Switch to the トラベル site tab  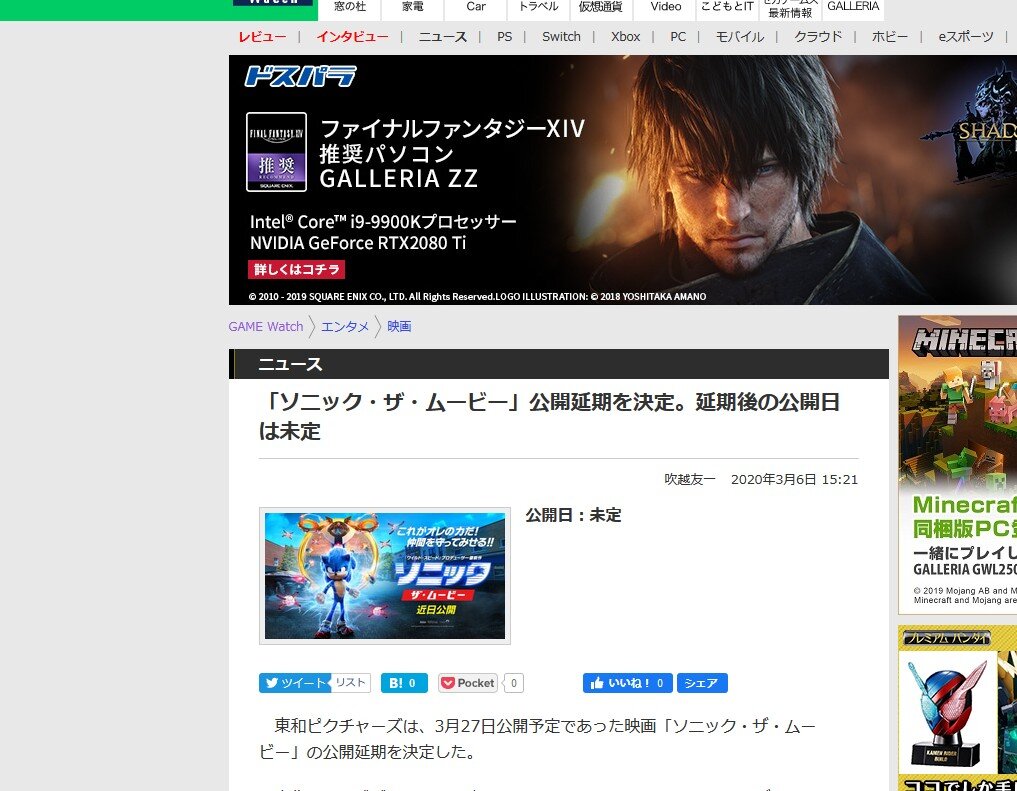tap(538, 8)
